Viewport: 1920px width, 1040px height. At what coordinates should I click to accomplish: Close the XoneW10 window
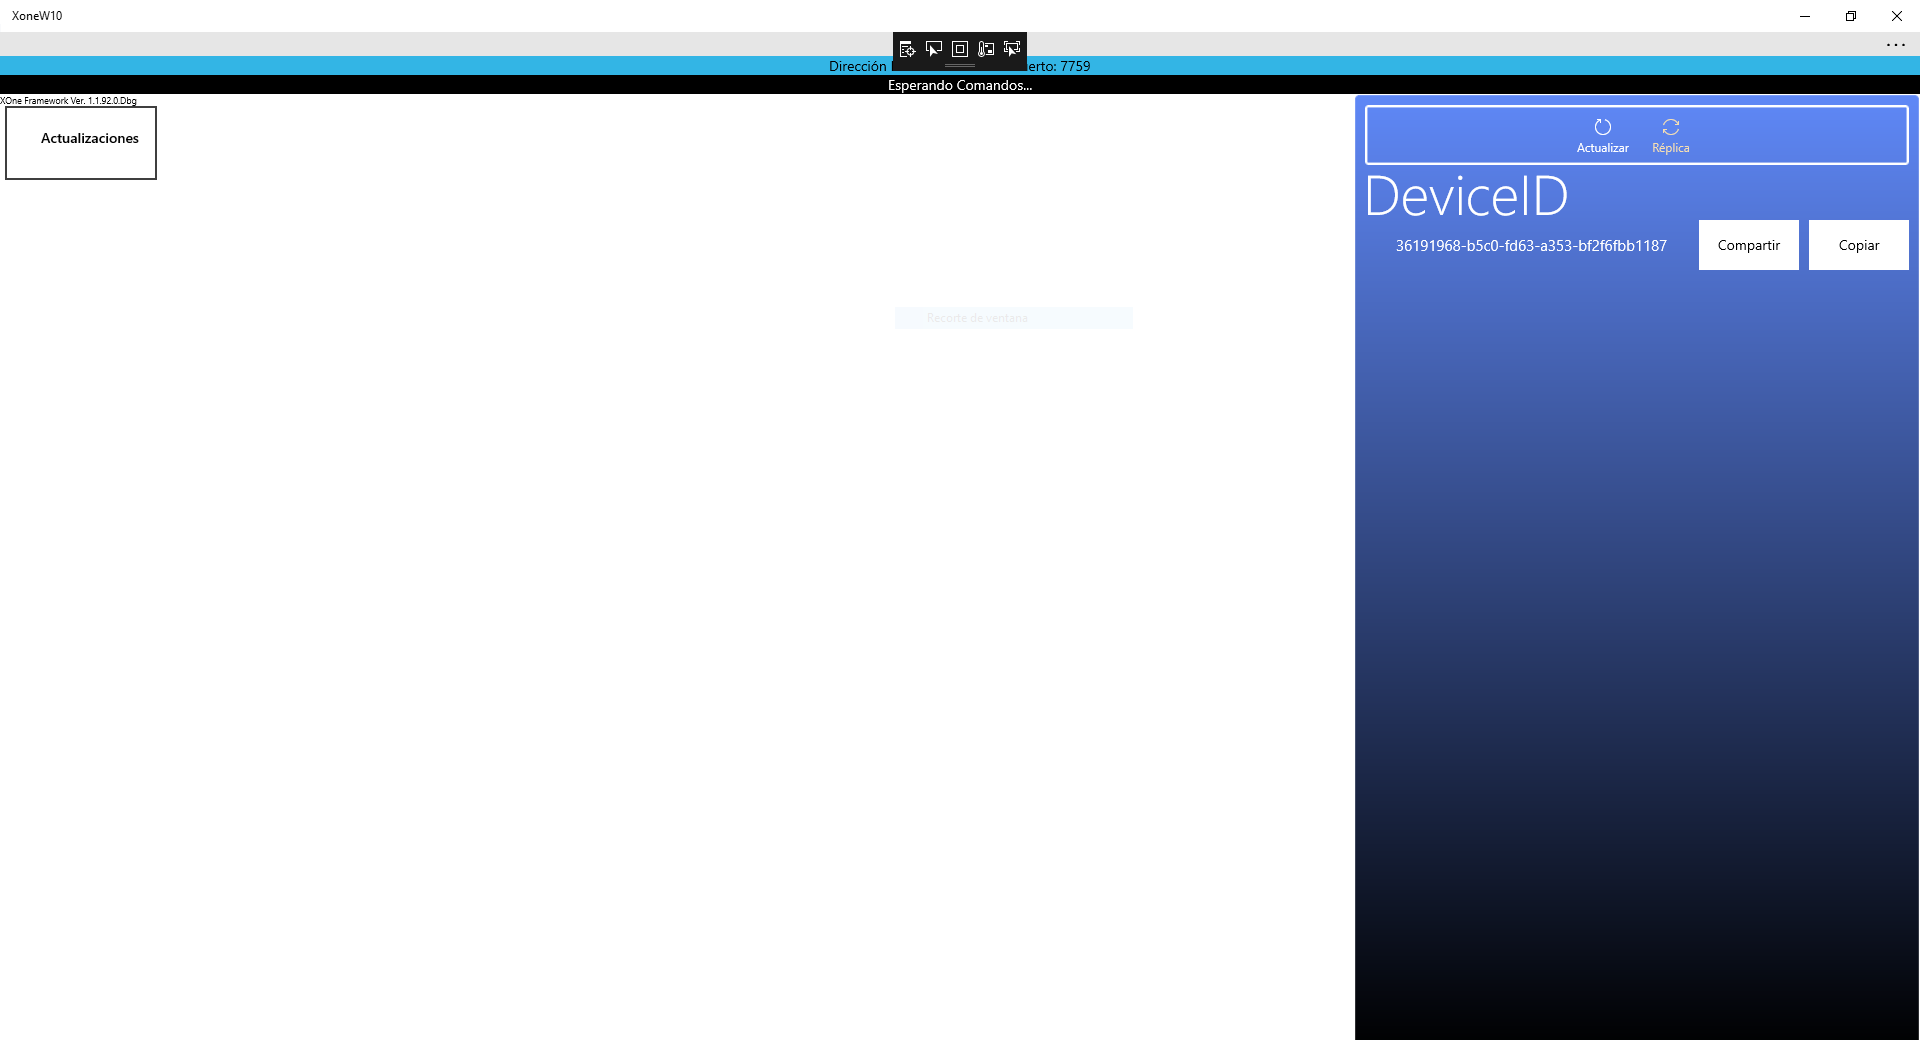pyautogui.click(x=1897, y=16)
